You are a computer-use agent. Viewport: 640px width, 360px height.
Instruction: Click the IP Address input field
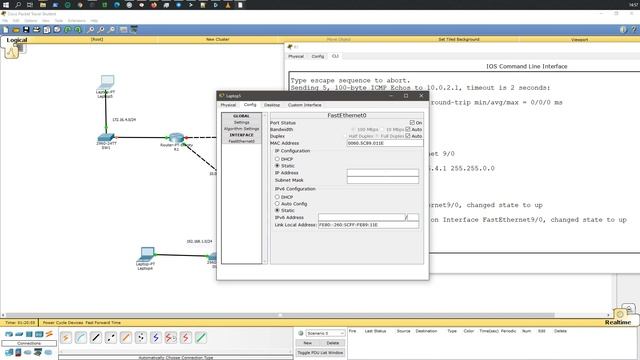pyautogui.click(x=383, y=173)
